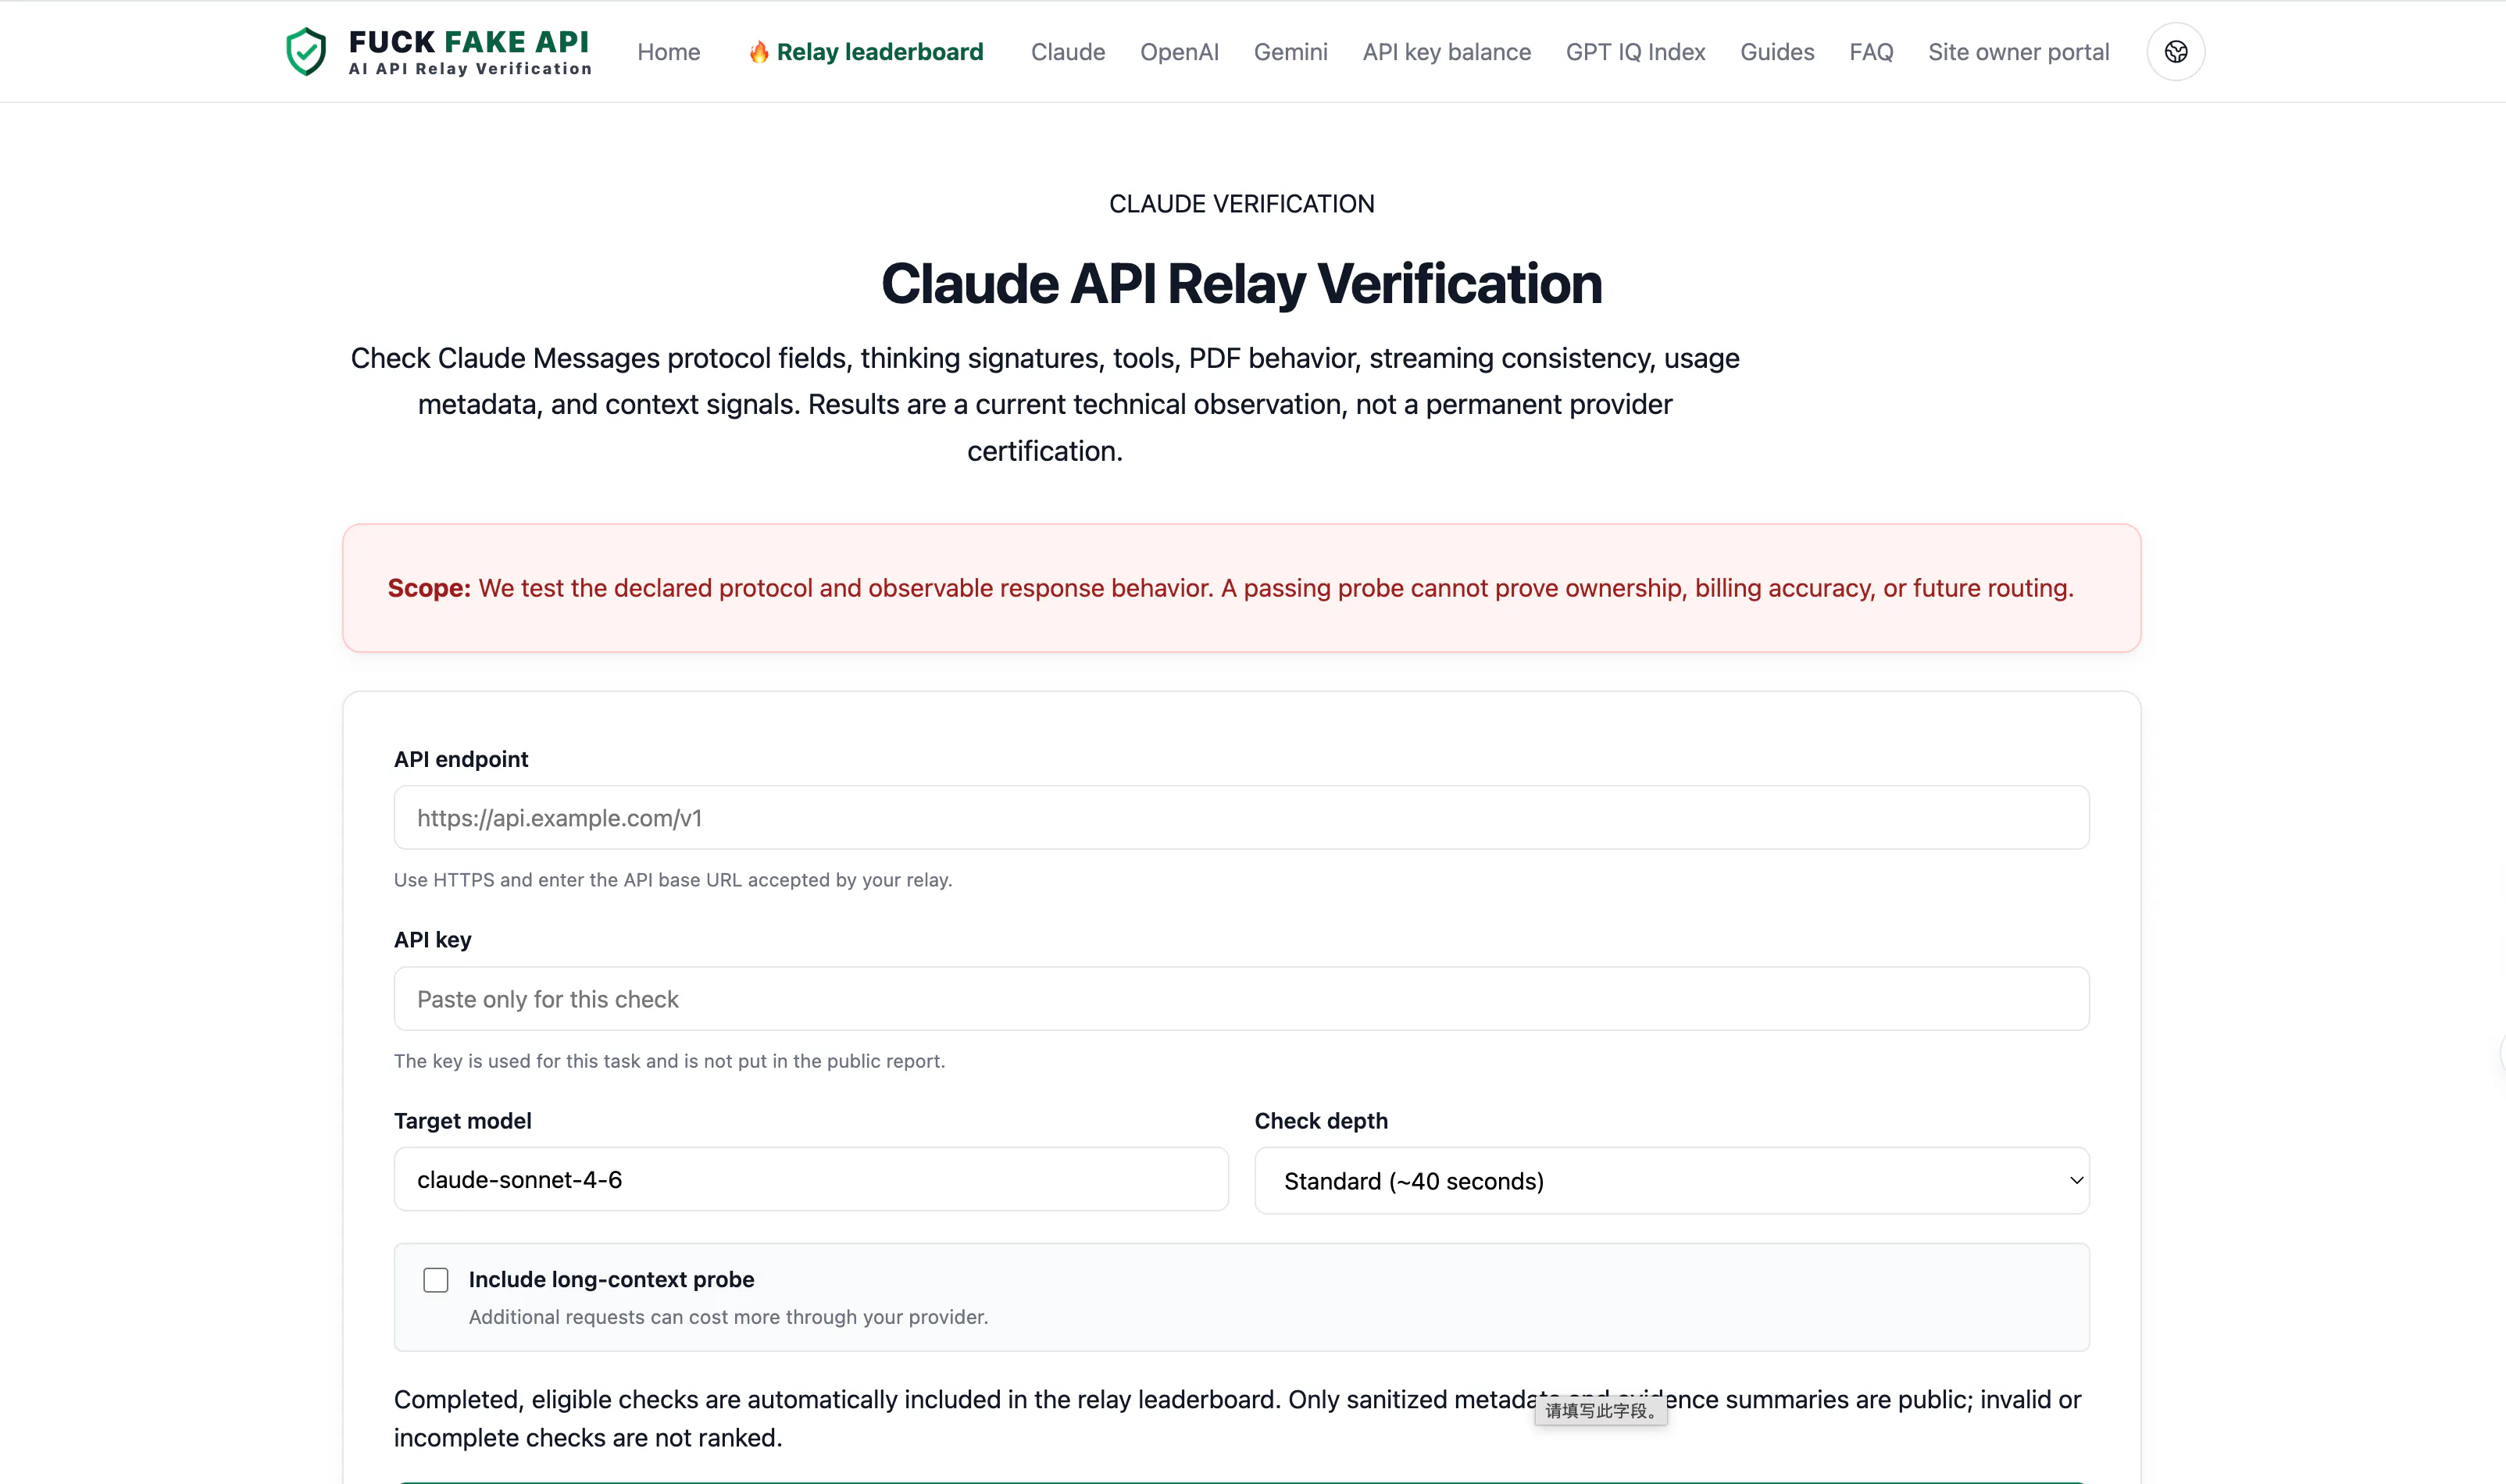Enable Include long-context probe checkbox
This screenshot has width=2506, height=1484.
[436, 1280]
